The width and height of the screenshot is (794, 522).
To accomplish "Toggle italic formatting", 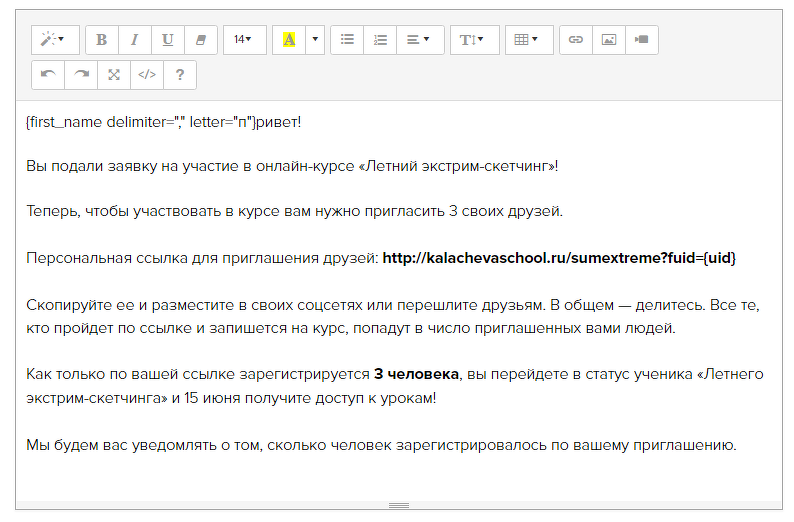I will (x=134, y=40).
